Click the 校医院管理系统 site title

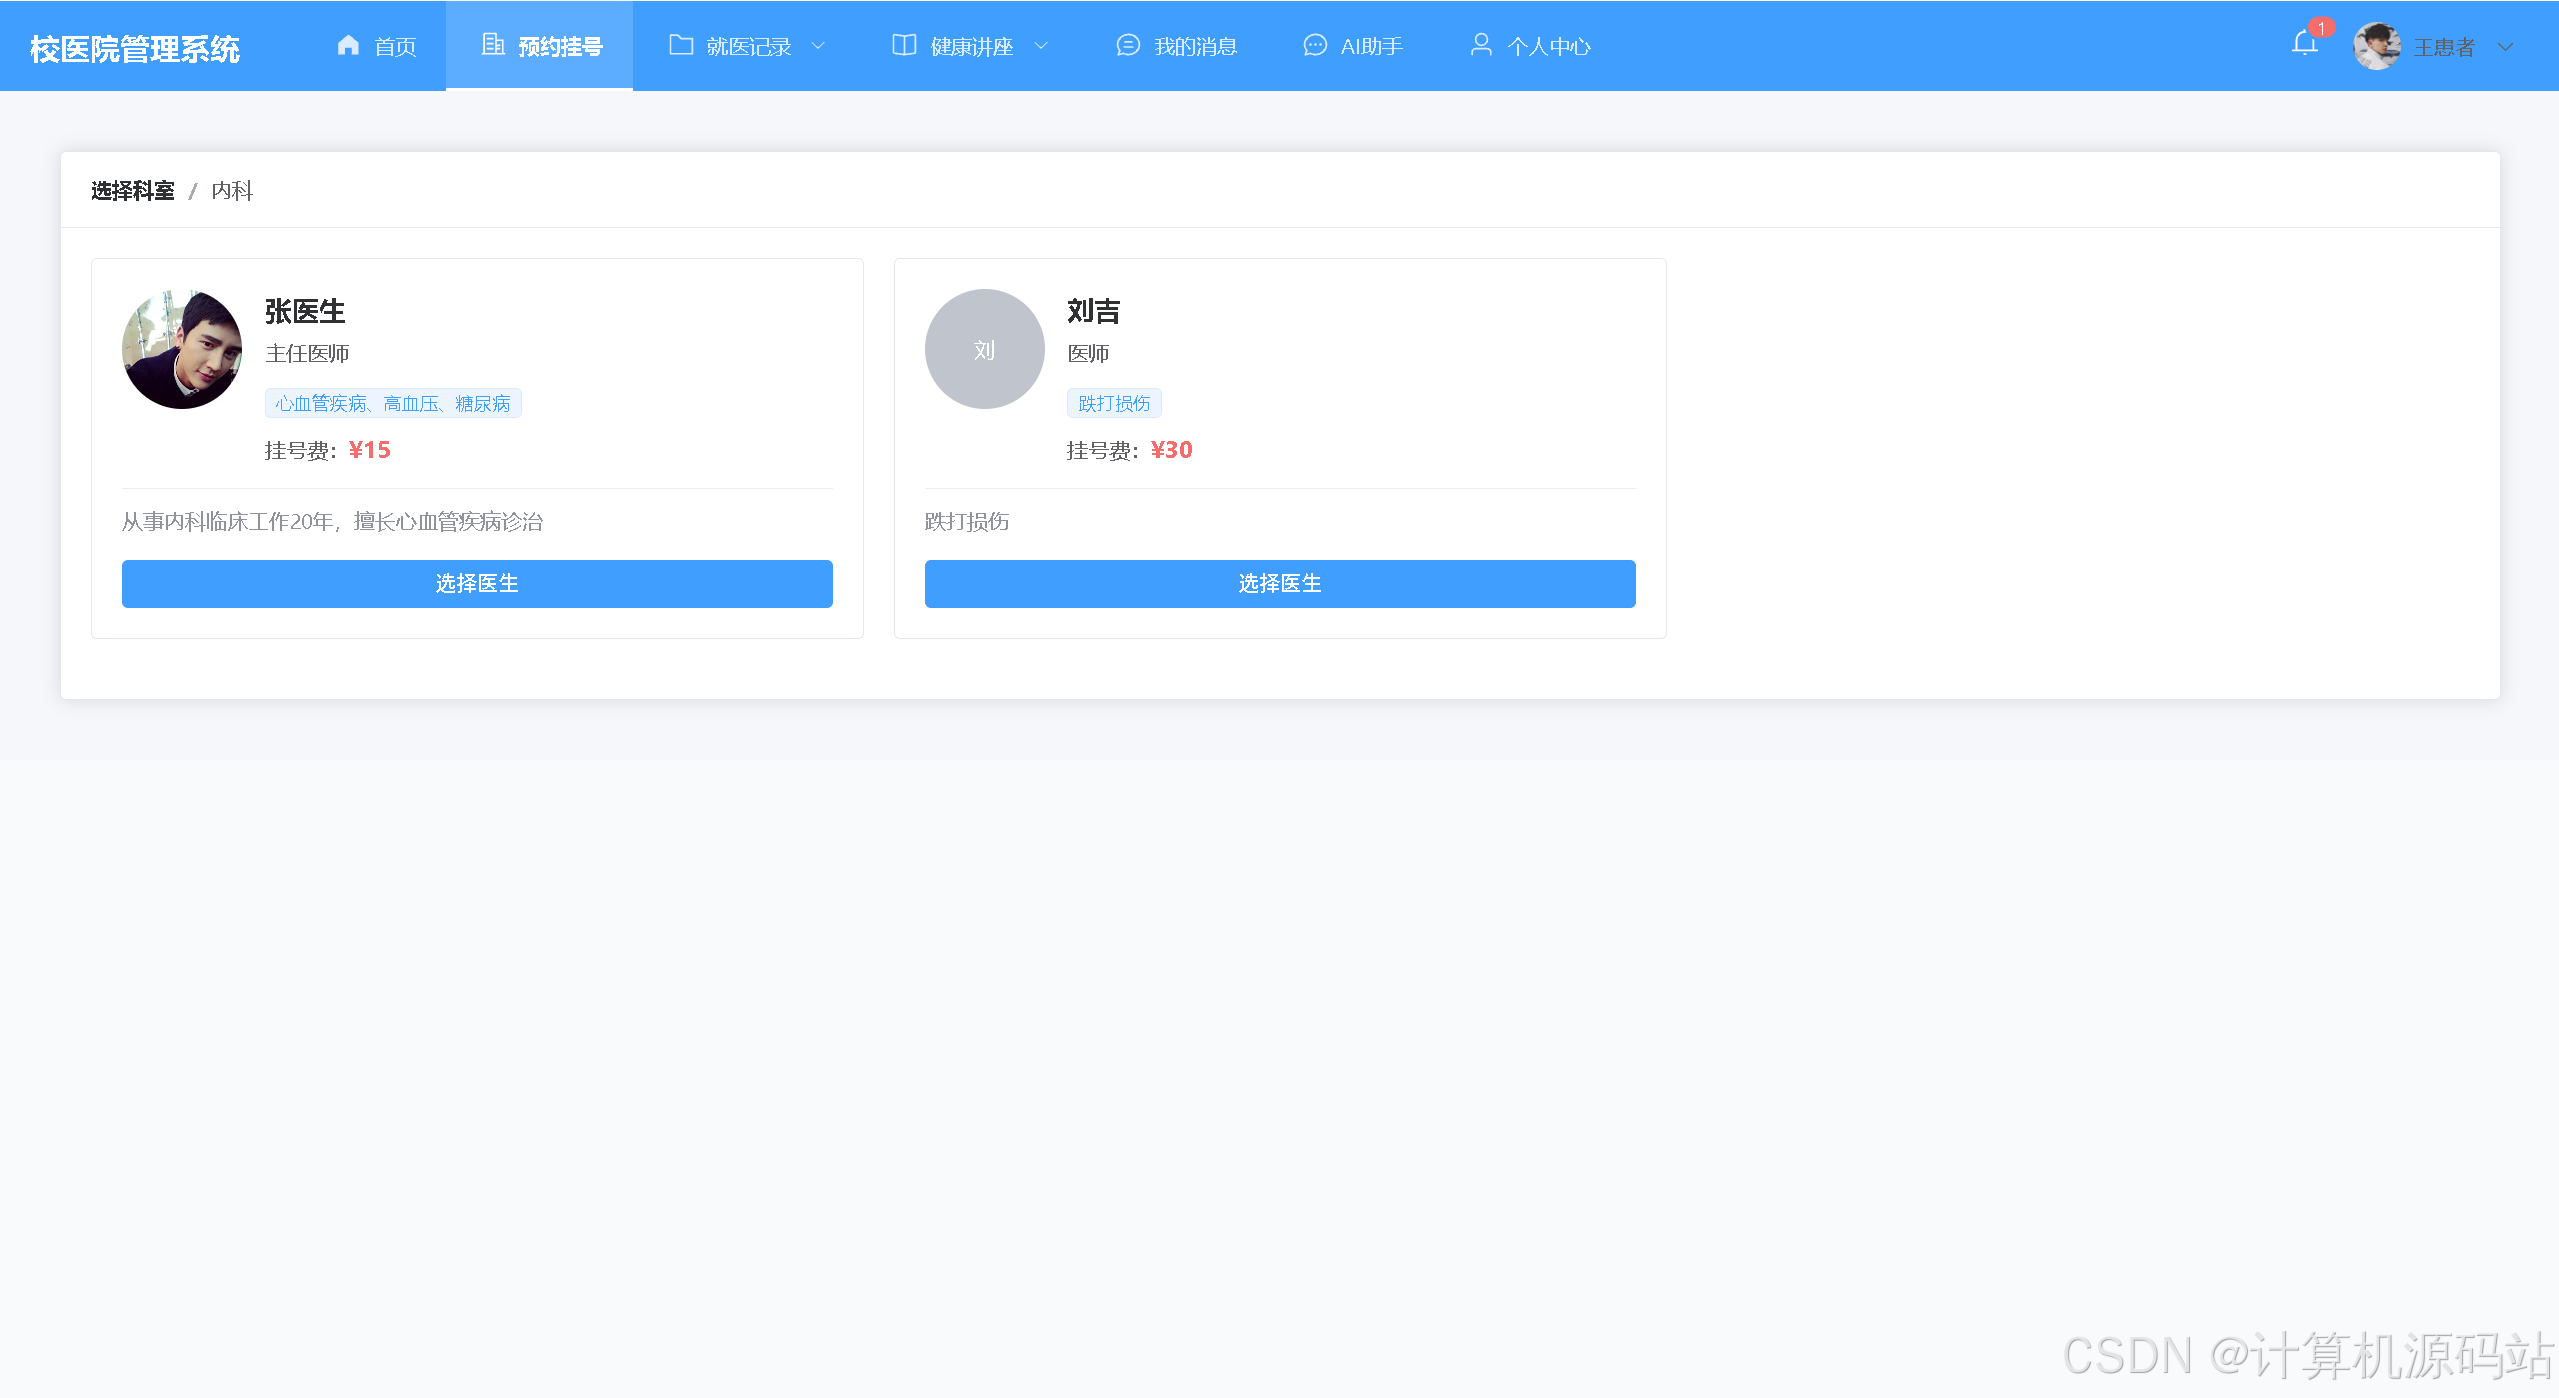point(135,49)
